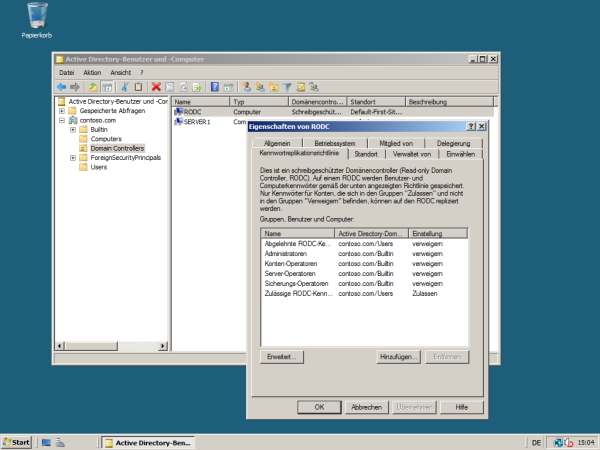Click the Forward arrow in the toolbar
The width and height of the screenshot is (600, 450).
click(x=75, y=87)
